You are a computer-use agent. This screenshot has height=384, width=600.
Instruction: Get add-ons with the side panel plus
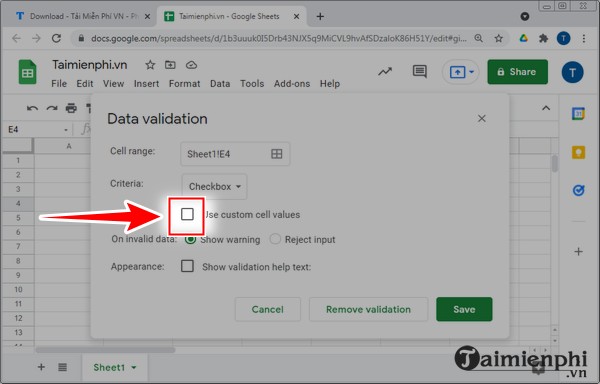(578, 252)
